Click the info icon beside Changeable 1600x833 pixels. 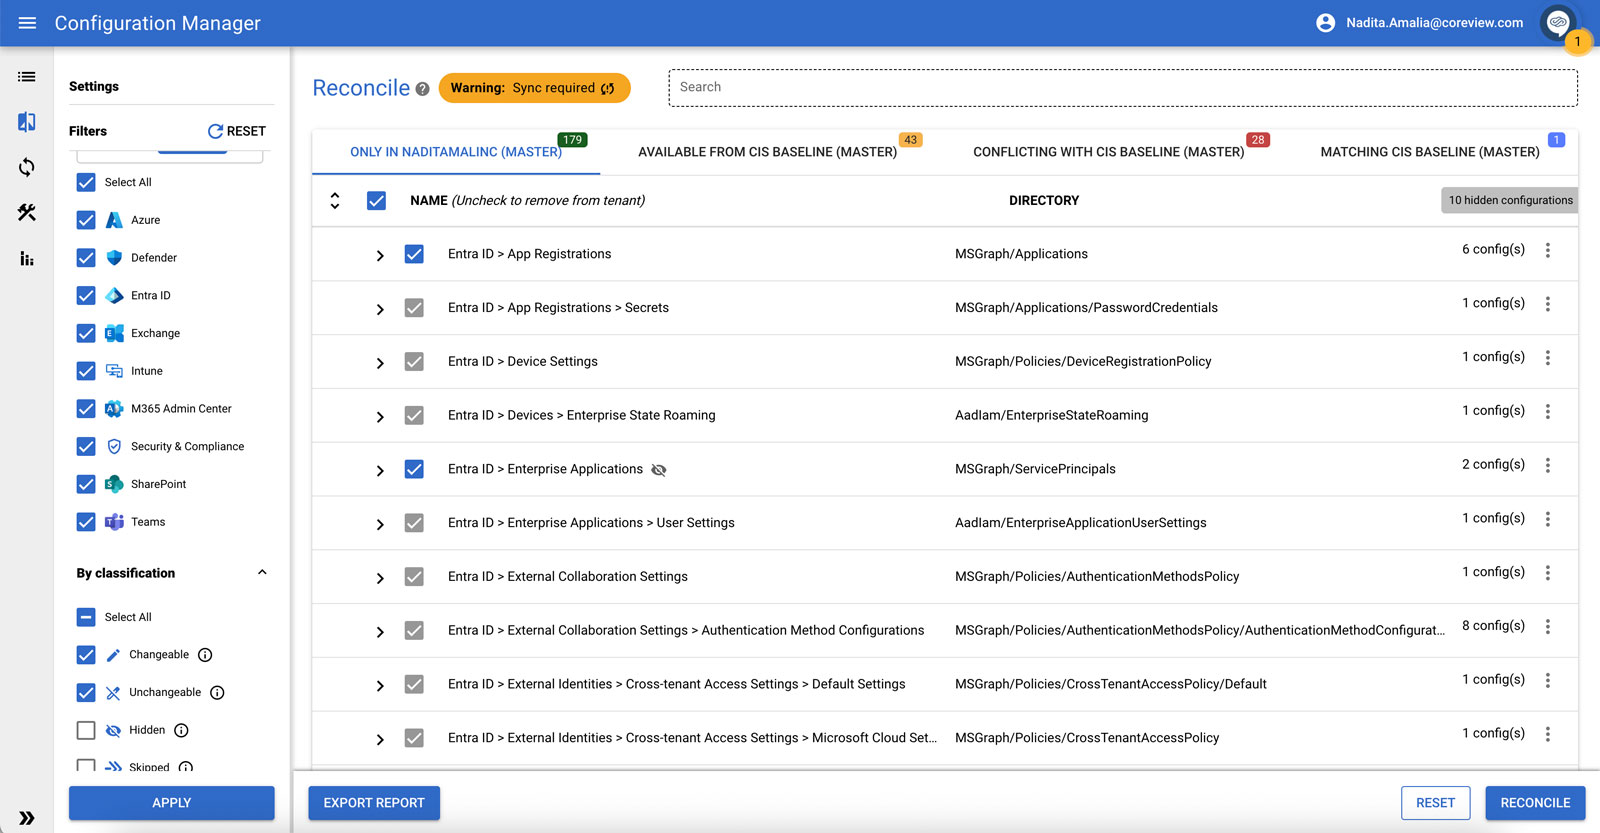tap(205, 655)
